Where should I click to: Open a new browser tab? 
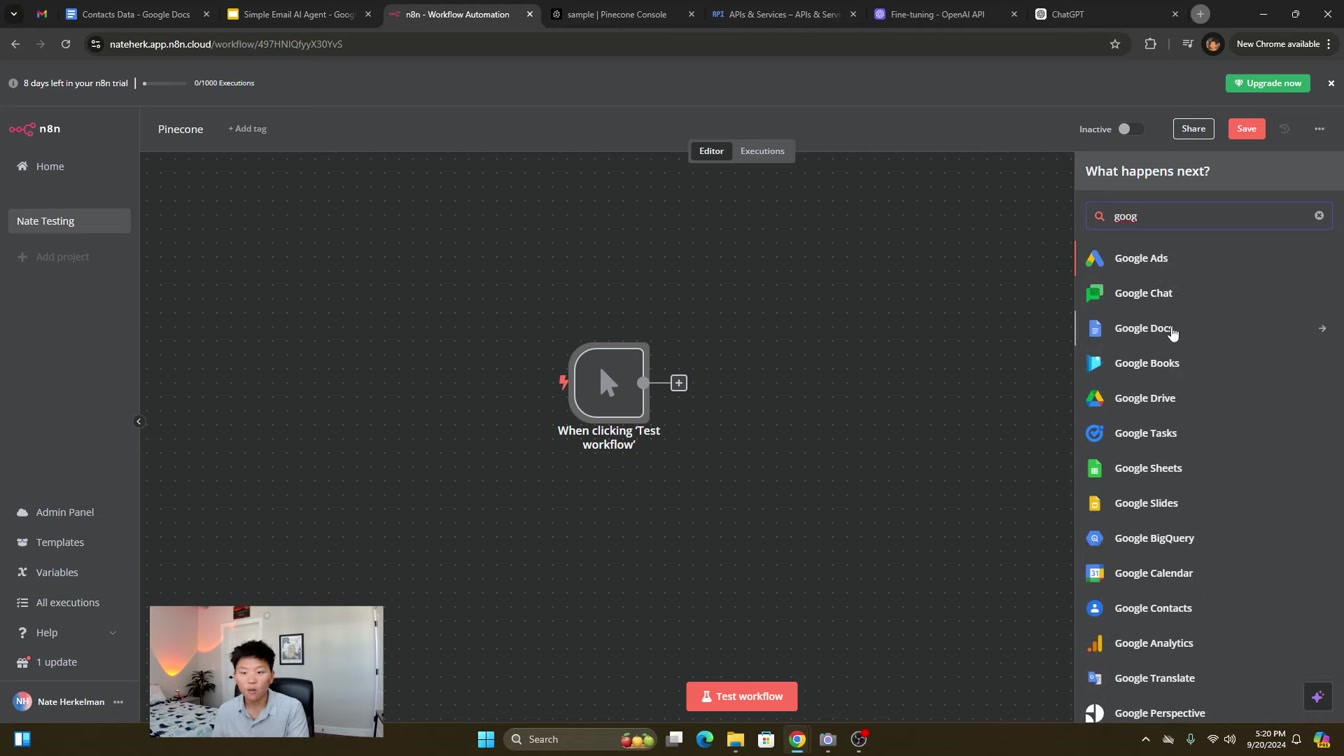pos(1200,14)
